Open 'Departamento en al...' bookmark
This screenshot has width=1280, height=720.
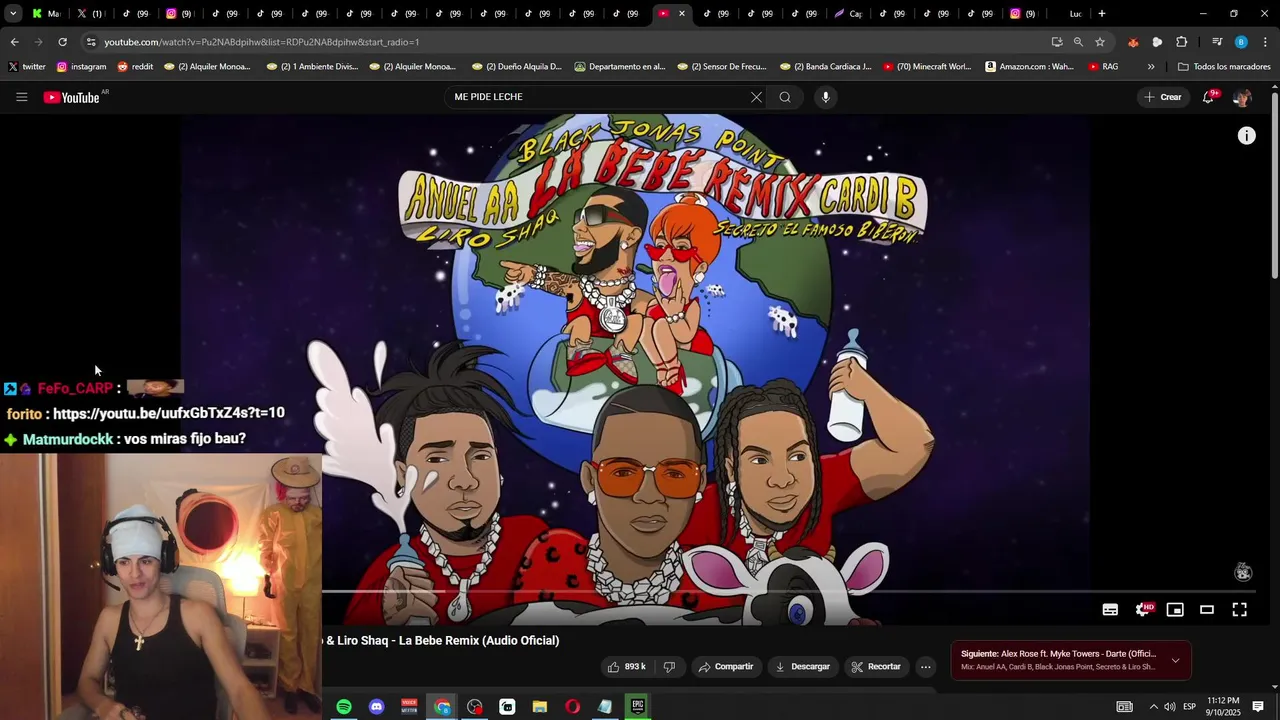(x=620, y=67)
